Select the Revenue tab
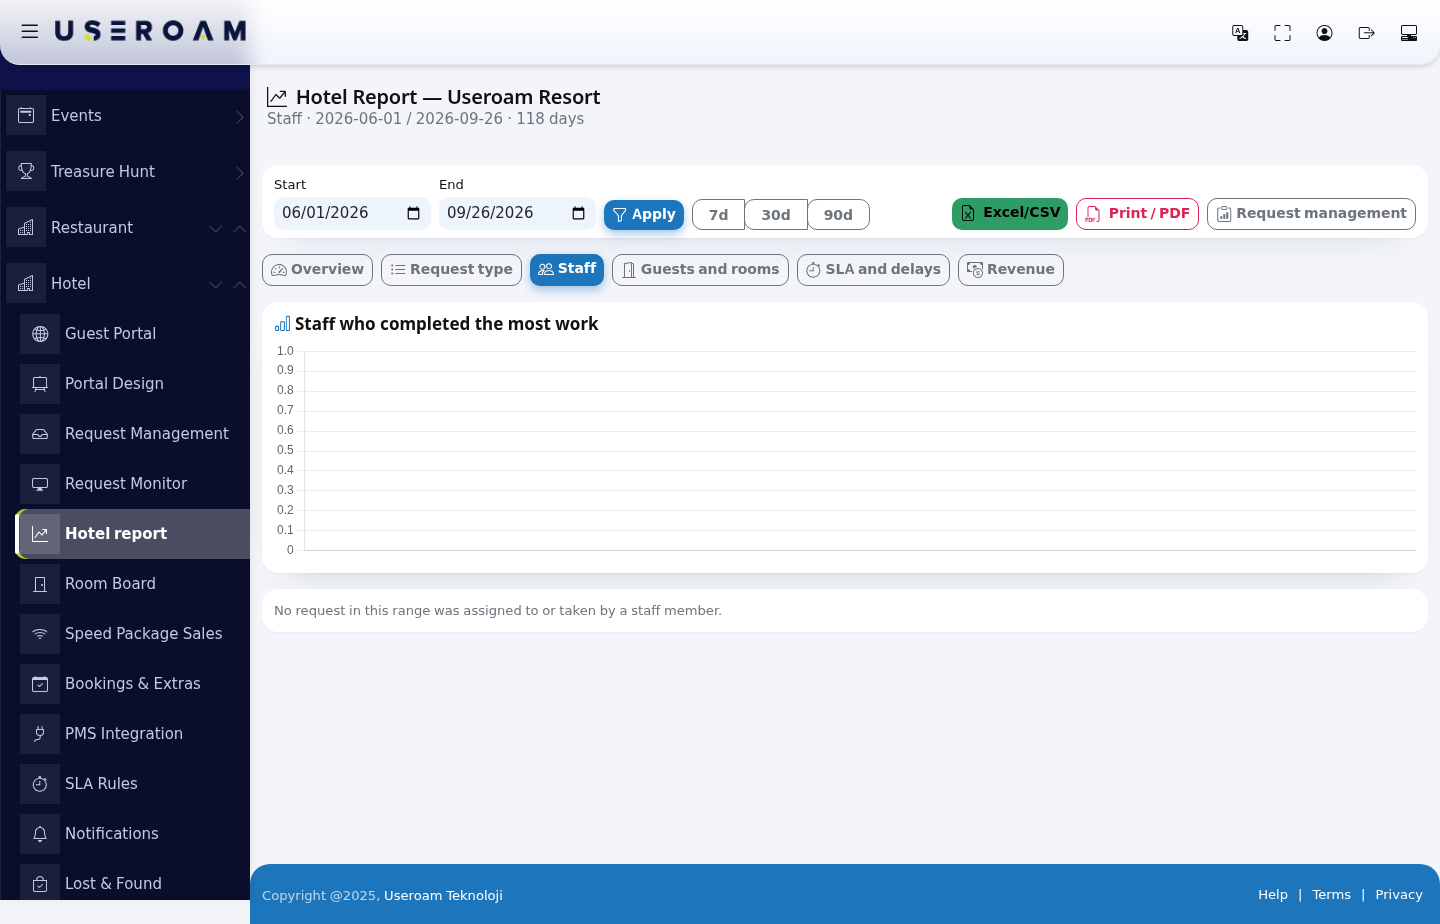The height and width of the screenshot is (924, 1440). pyautogui.click(x=1011, y=270)
